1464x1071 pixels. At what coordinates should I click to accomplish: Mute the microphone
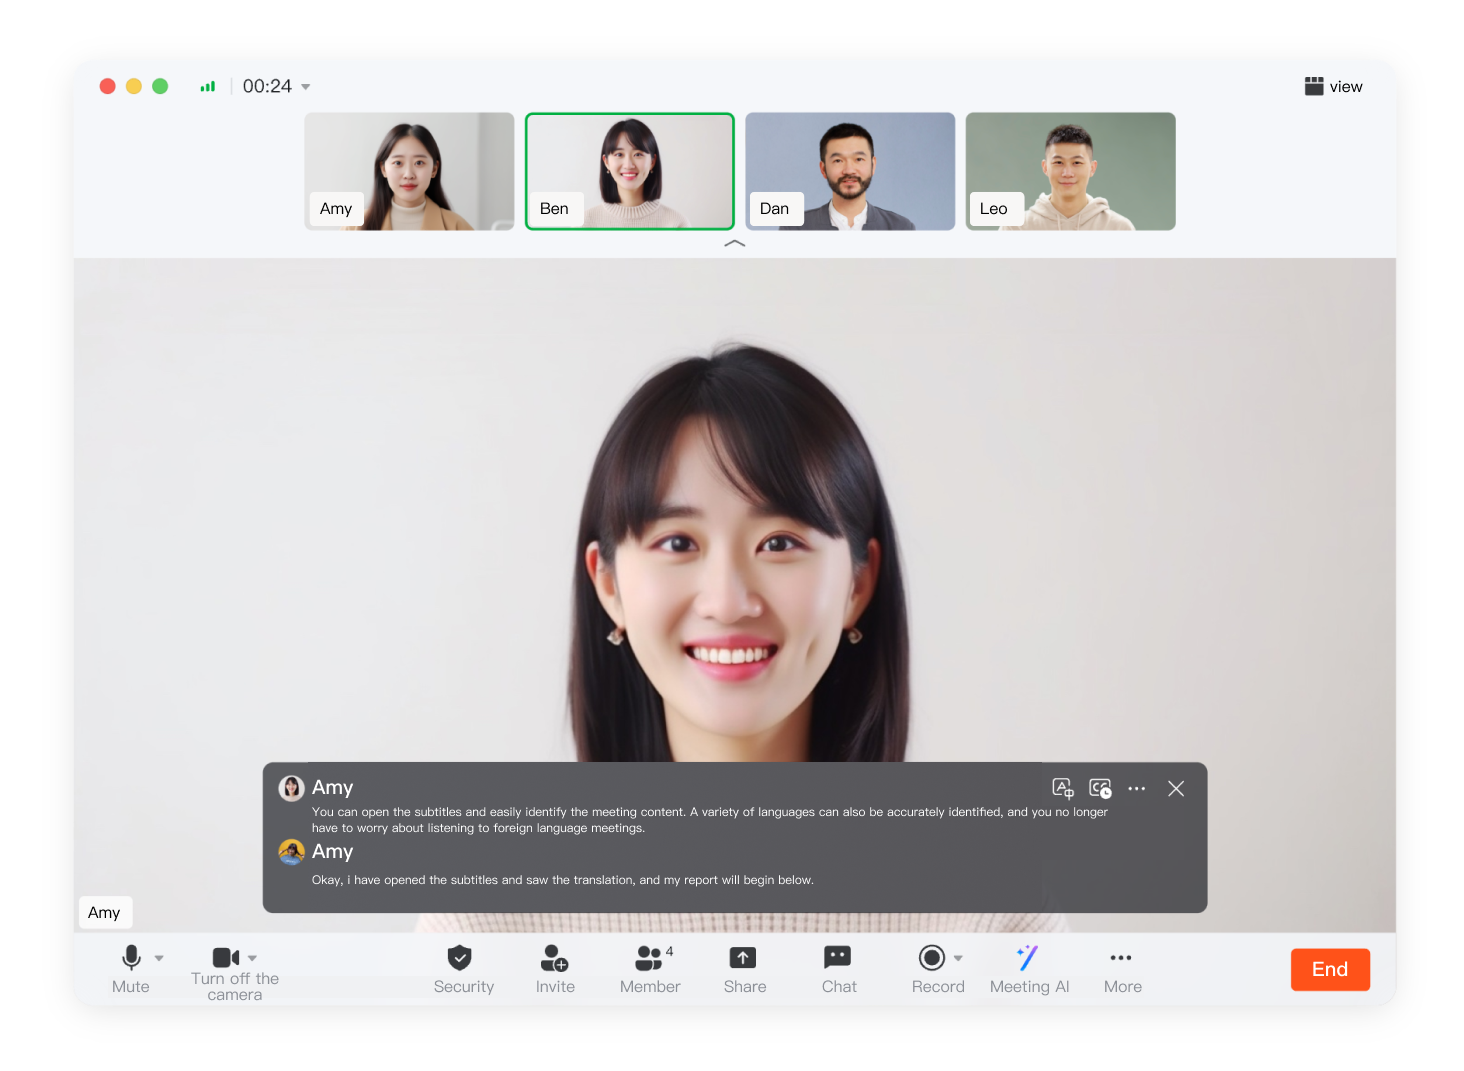(x=131, y=959)
